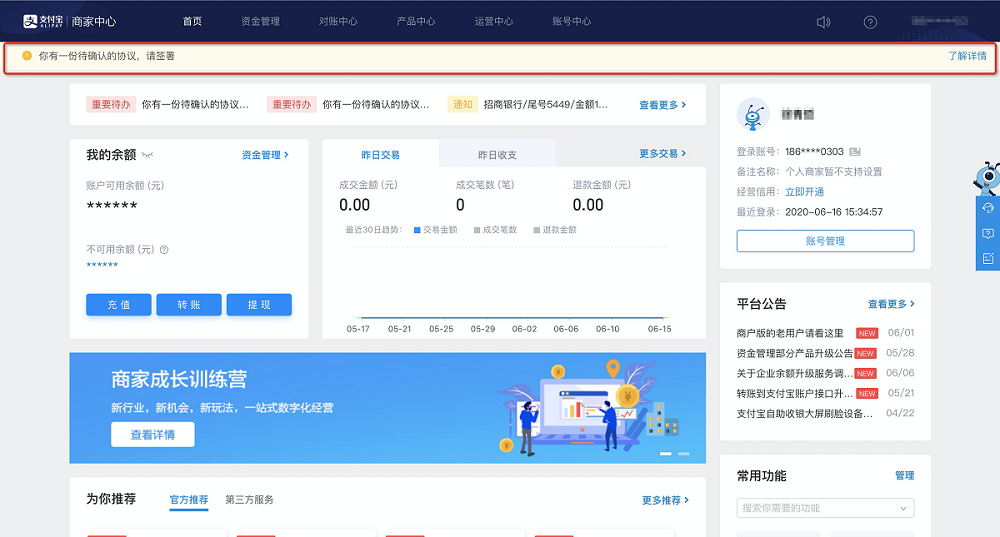1000x537 pixels.
Task: Switch to the 昨日收支 tab
Action: click(497, 154)
